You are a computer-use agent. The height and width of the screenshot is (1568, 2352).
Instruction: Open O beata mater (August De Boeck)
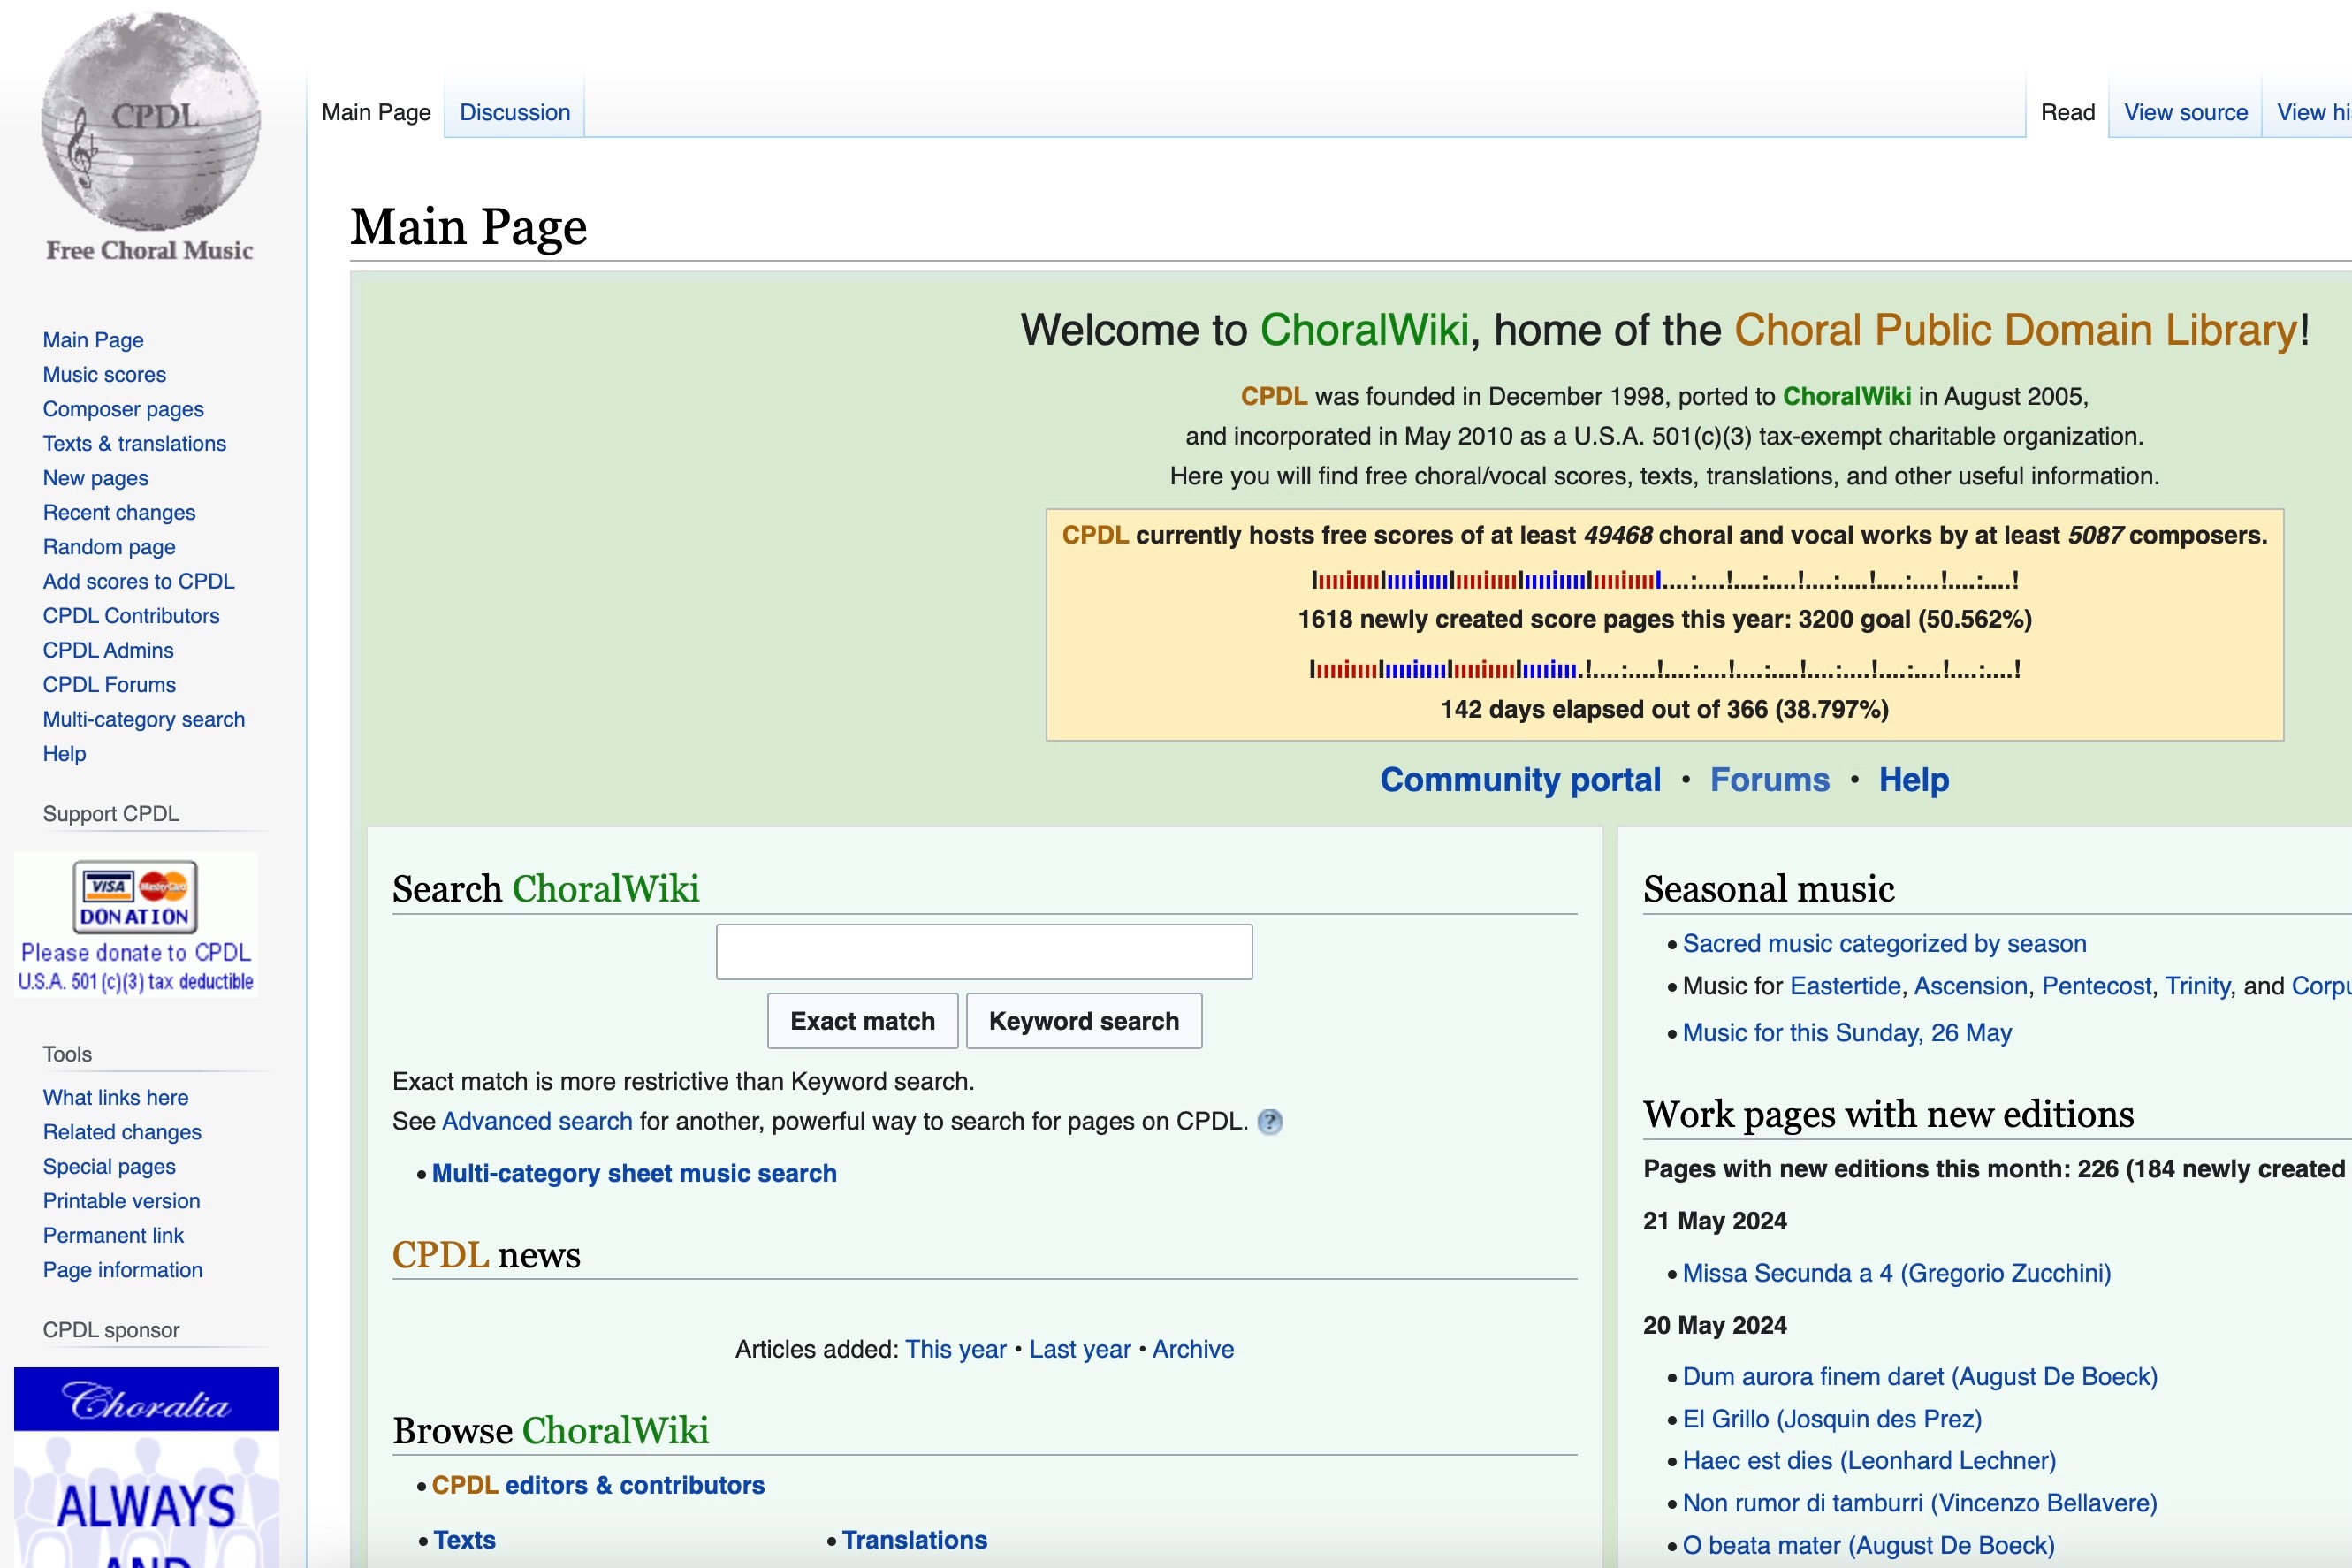1868,1546
